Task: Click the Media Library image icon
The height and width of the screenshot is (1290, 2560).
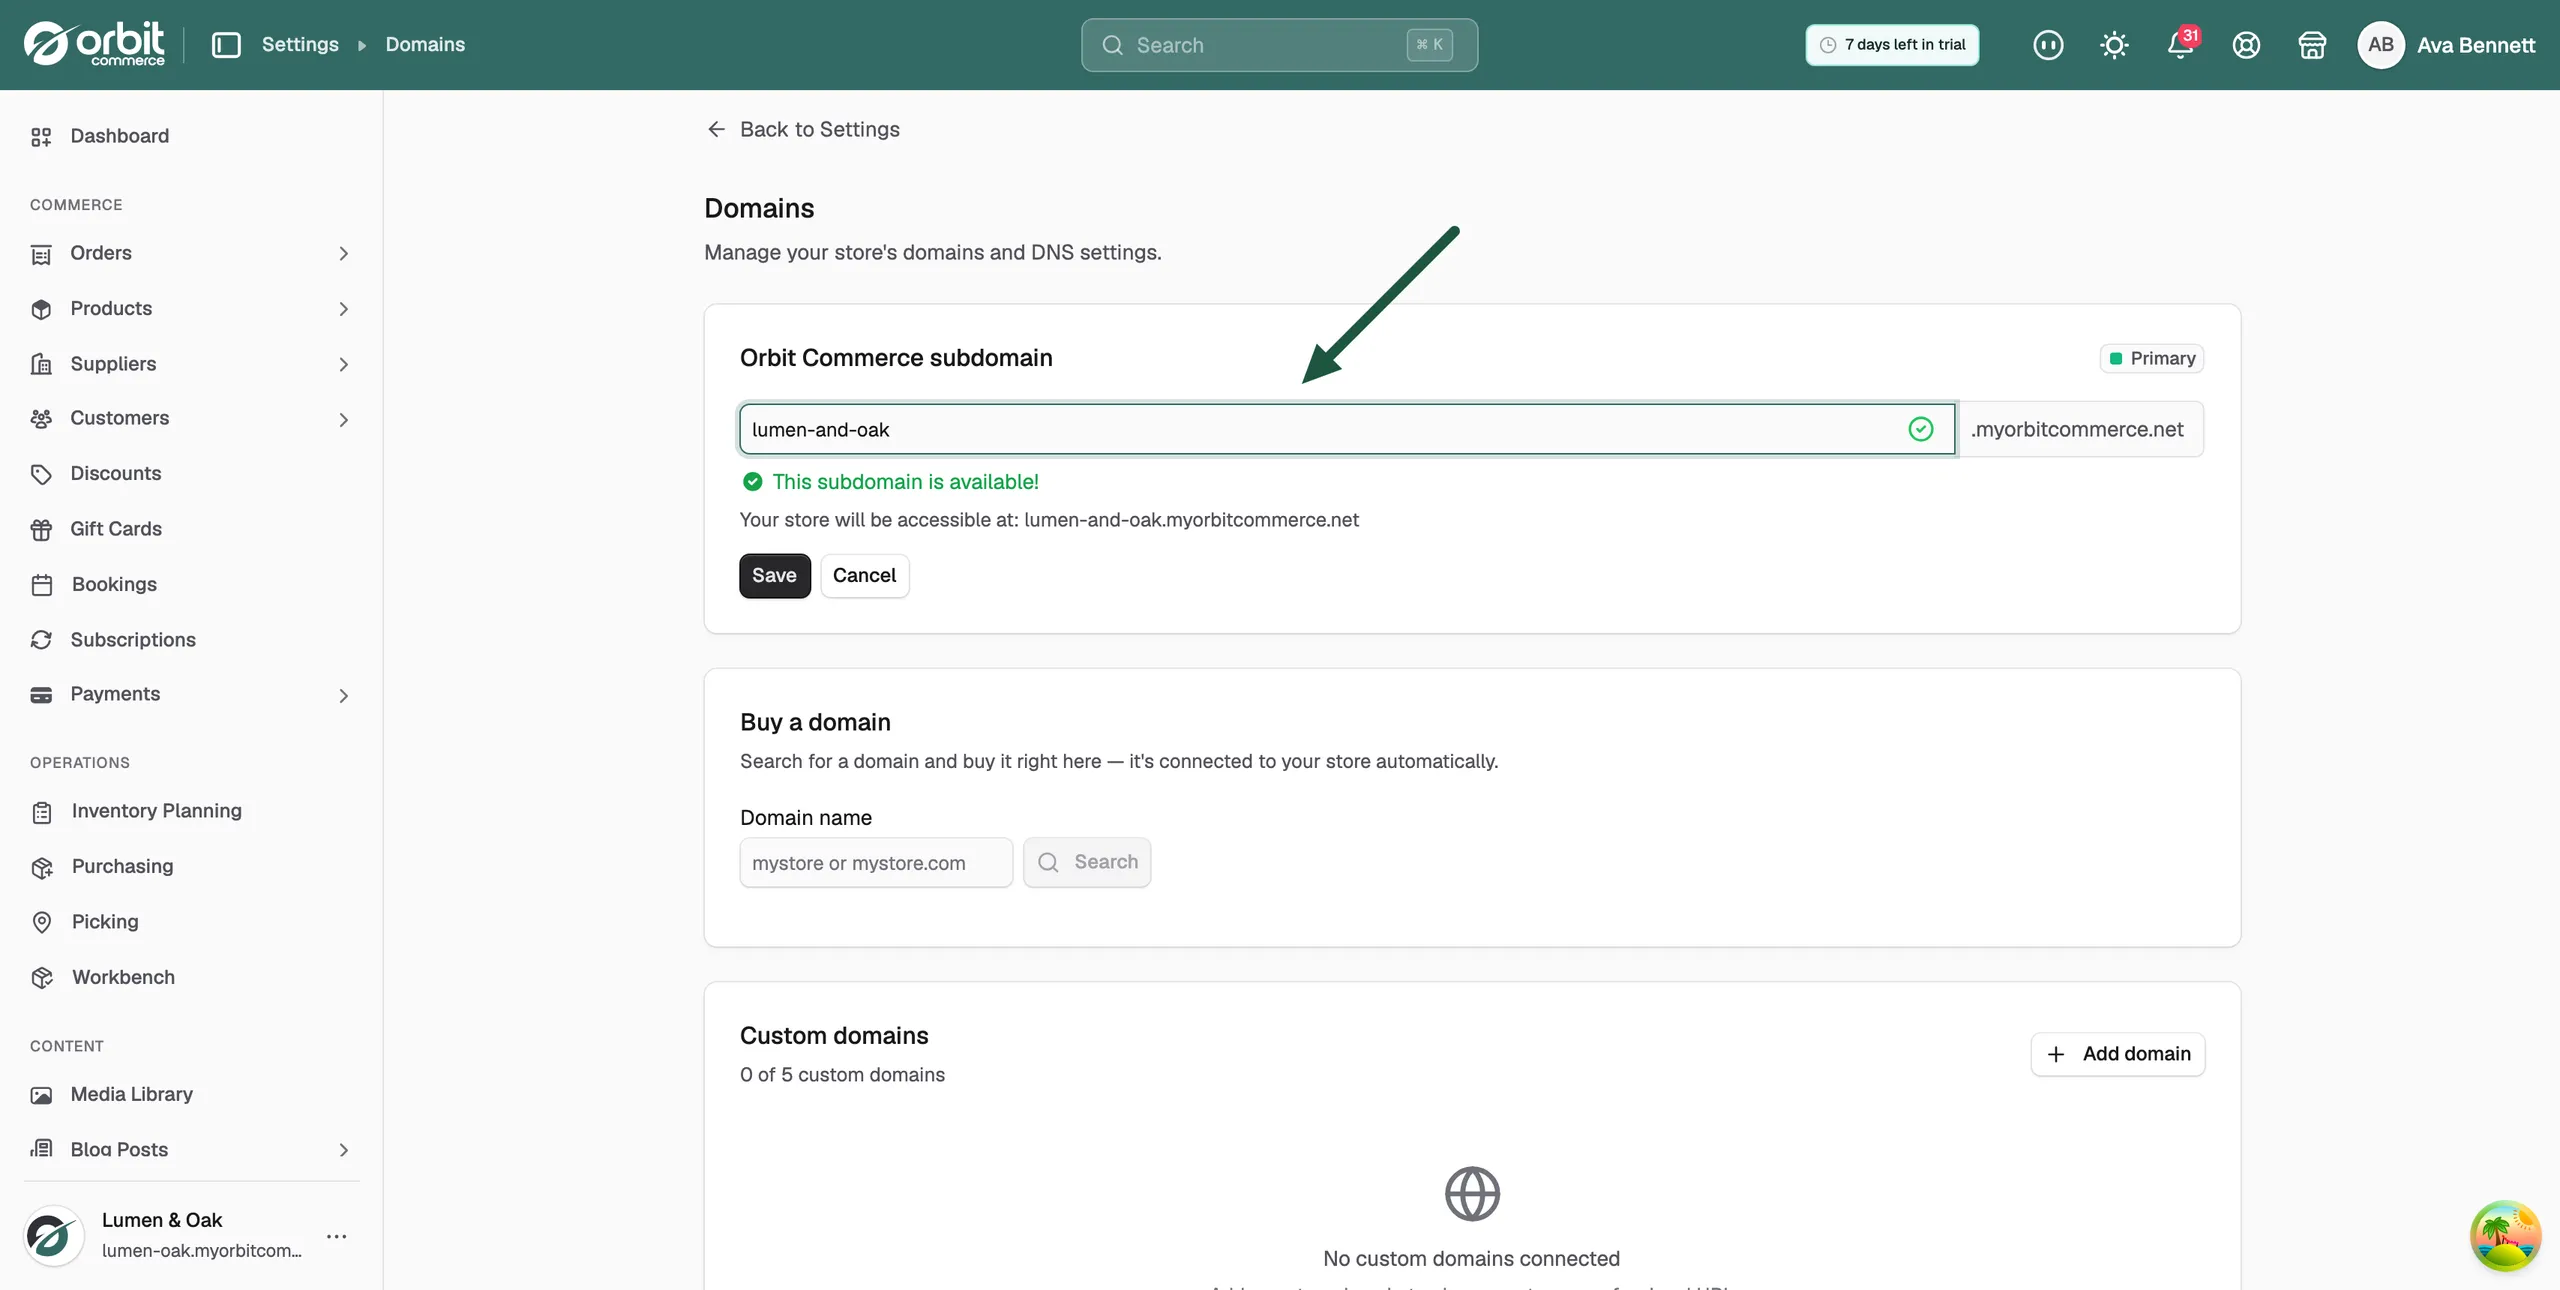Action: click(x=41, y=1095)
